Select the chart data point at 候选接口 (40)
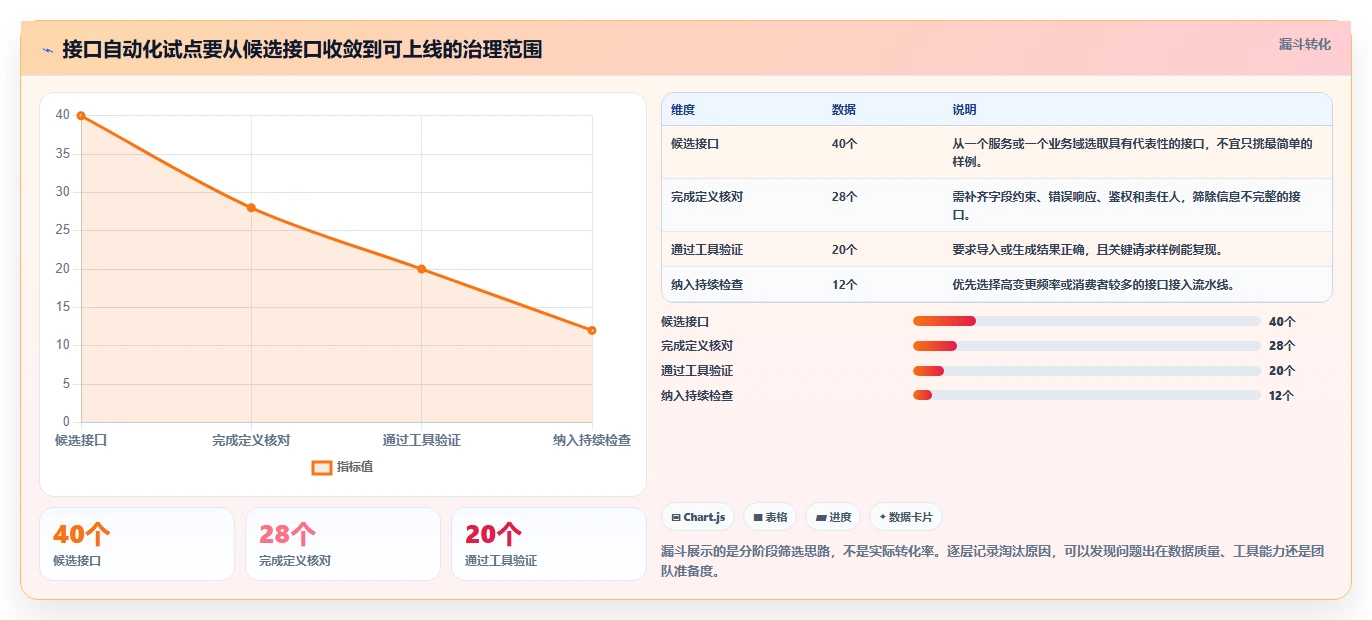Screen dimensions: 1372x620 pos(81,116)
